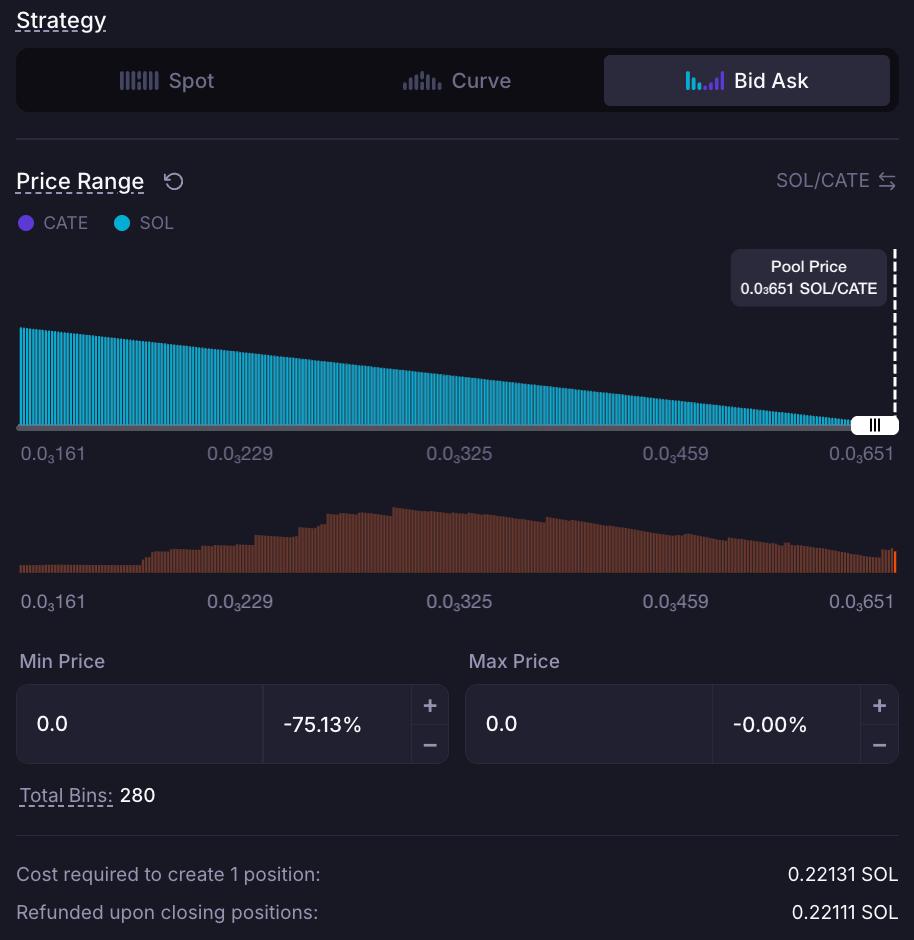Click the blue SOL legend dot
The width and height of the screenshot is (914, 940).
pos(122,223)
